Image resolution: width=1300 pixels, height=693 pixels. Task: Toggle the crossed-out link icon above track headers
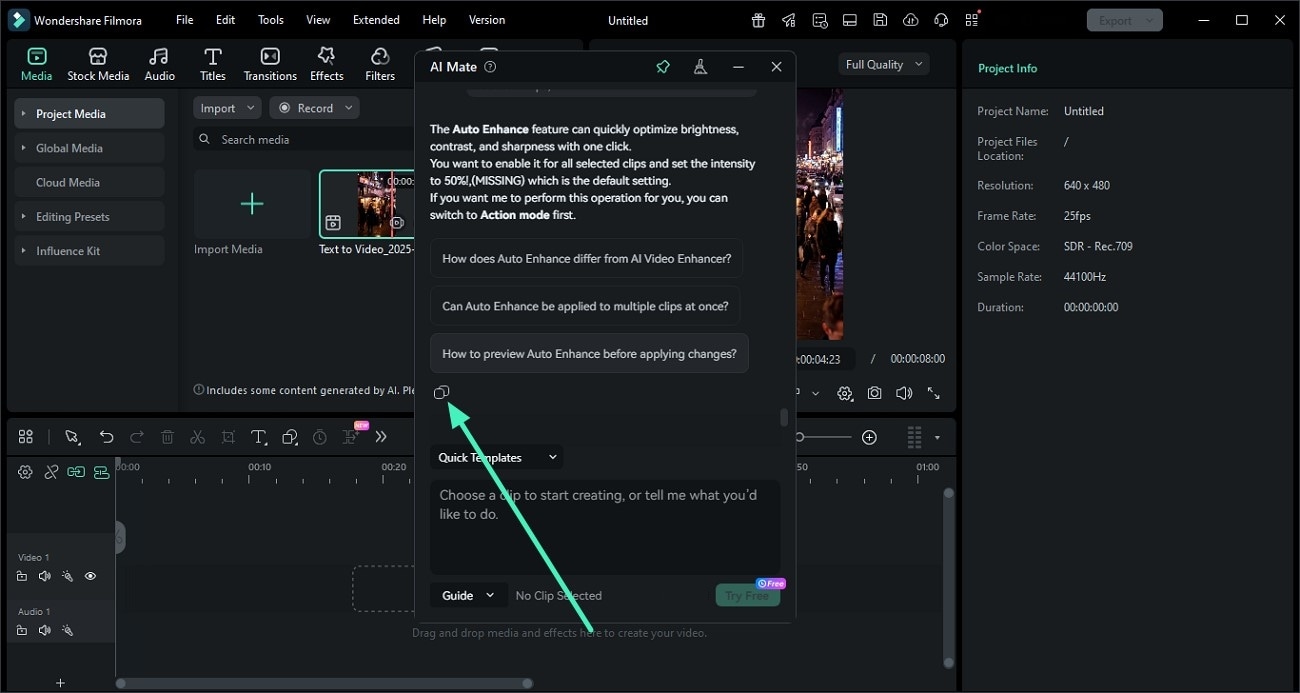pyautogui.click(x=51, y=472)
